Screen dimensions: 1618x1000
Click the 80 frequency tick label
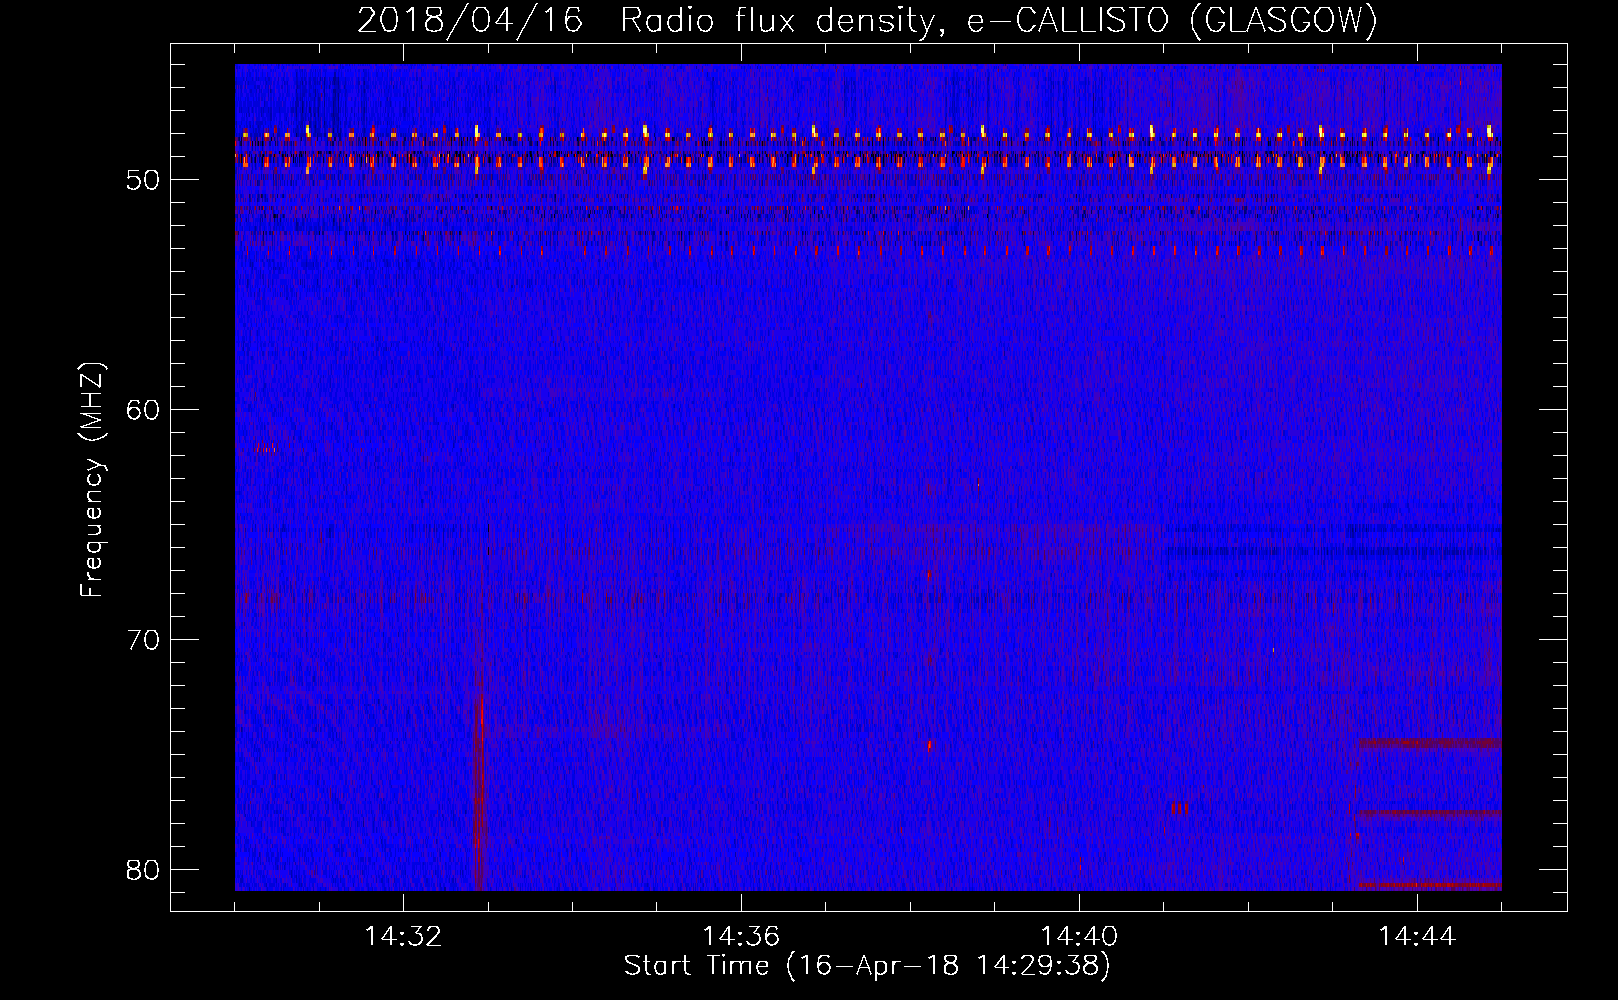tap(143, 870)
